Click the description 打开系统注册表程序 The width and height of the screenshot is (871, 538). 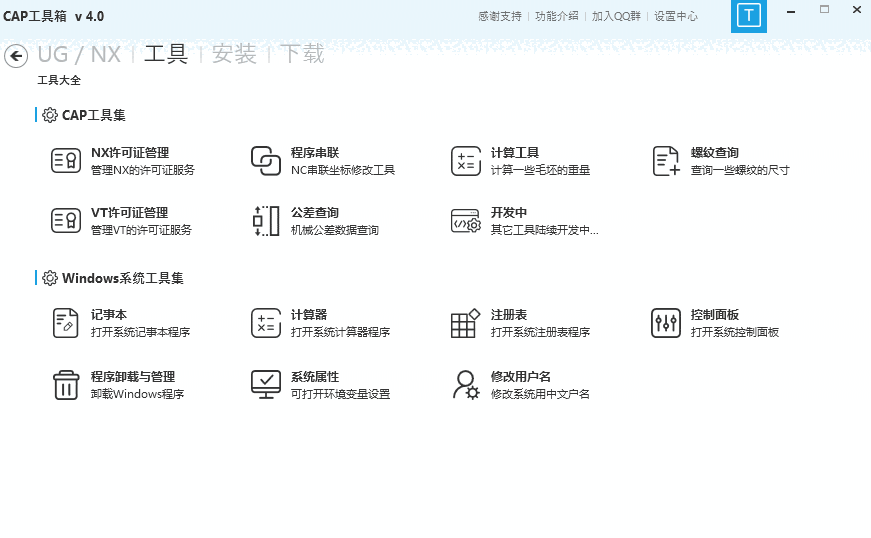click(x=540, y=332)
